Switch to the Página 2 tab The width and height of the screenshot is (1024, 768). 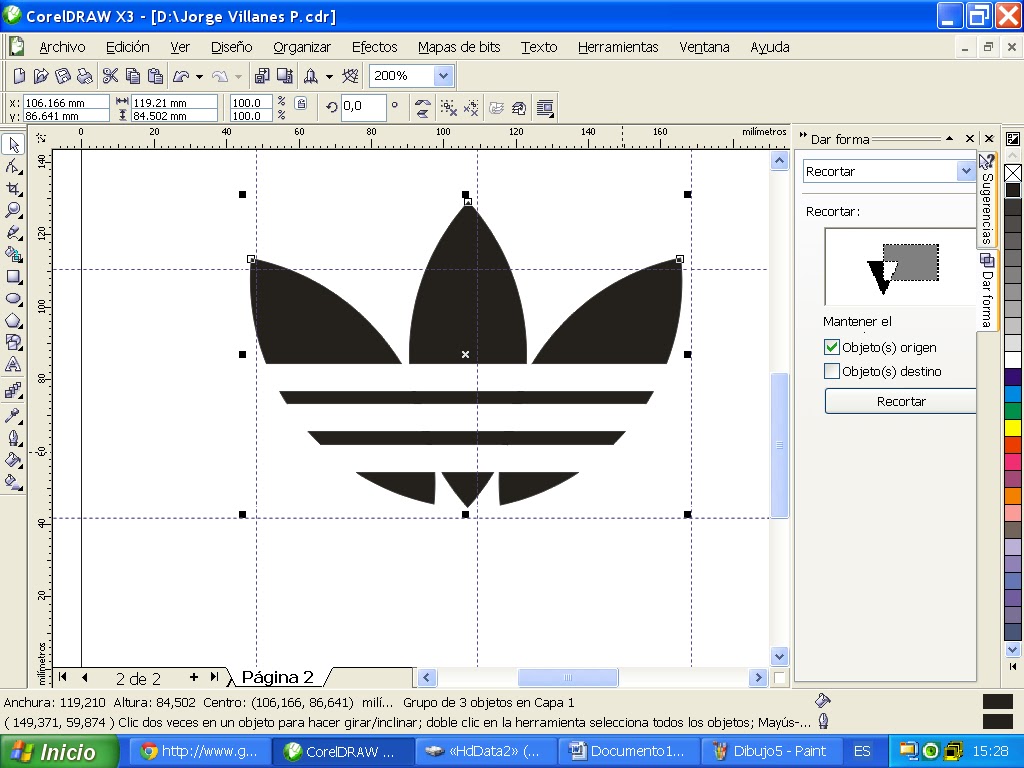pyautogui.click(x=277, y=678)
